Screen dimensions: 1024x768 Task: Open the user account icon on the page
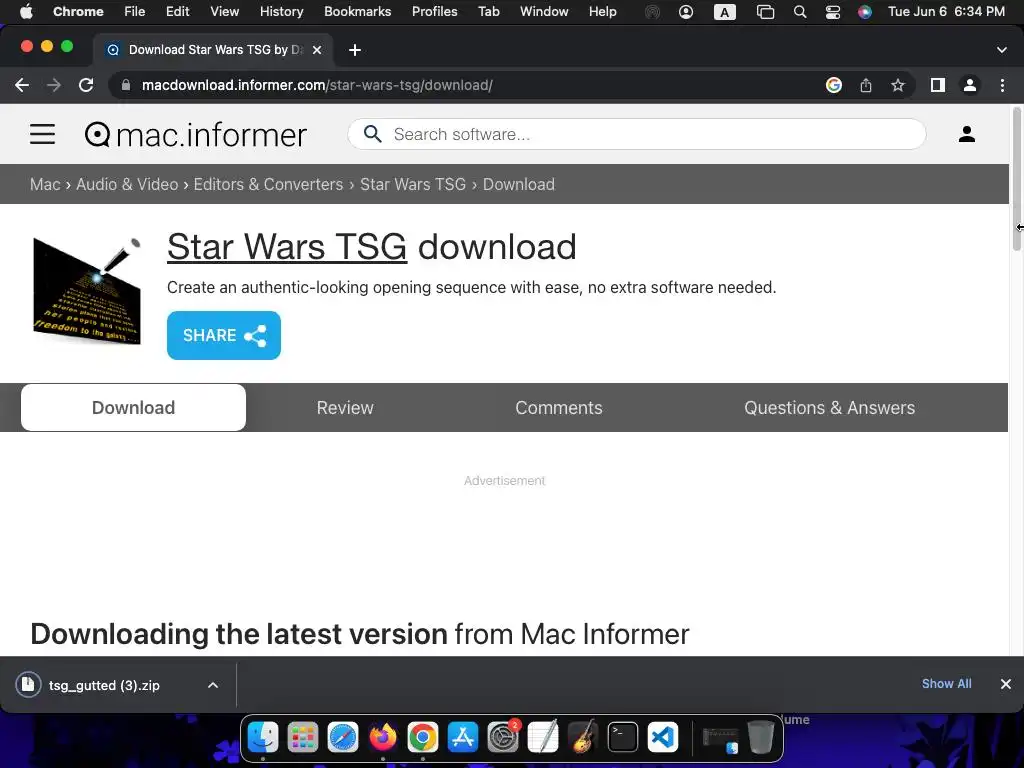[x=967, y=134]
